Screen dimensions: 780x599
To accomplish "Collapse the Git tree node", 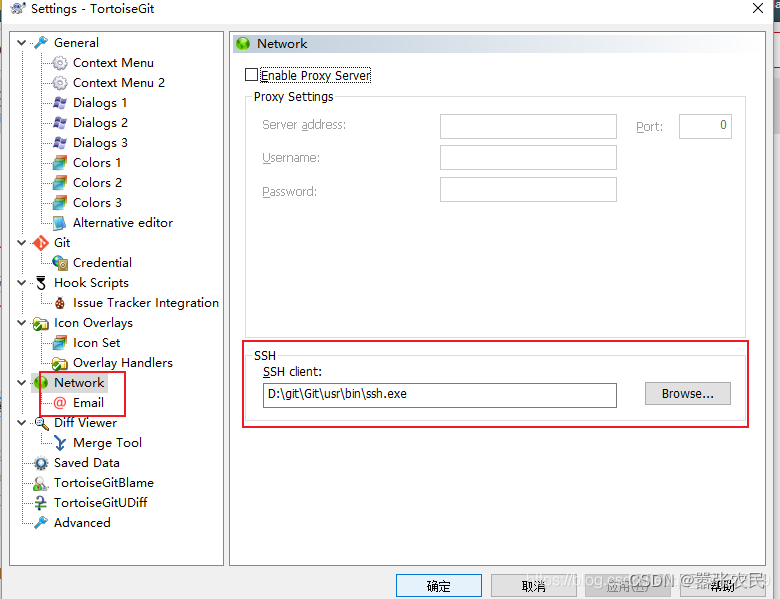I will coord(21,243).
